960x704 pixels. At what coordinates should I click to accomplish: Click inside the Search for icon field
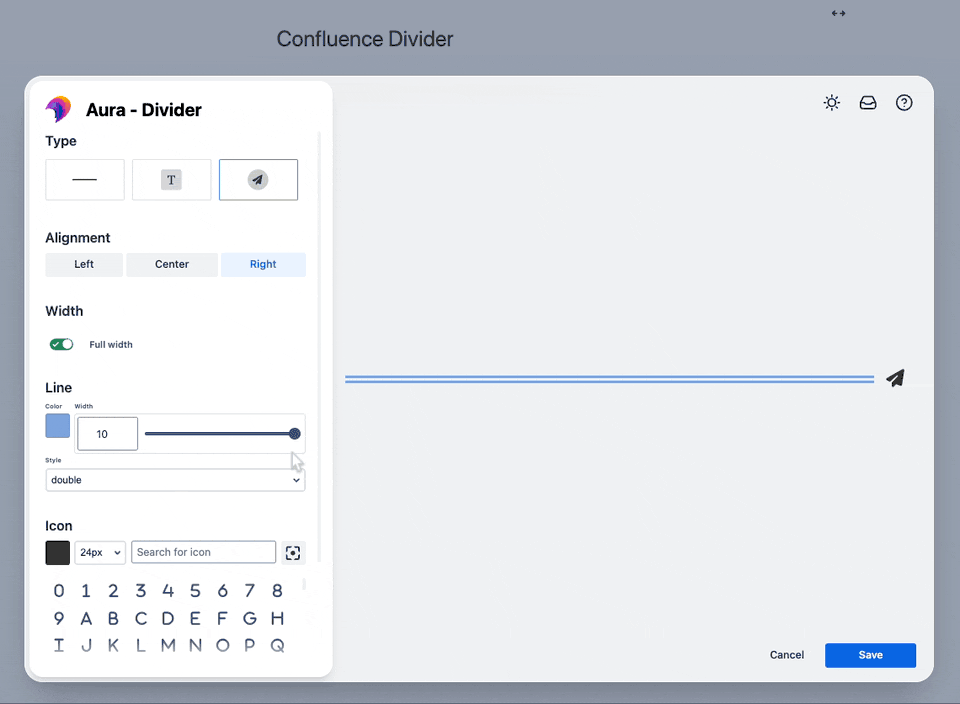coord(203,552)
